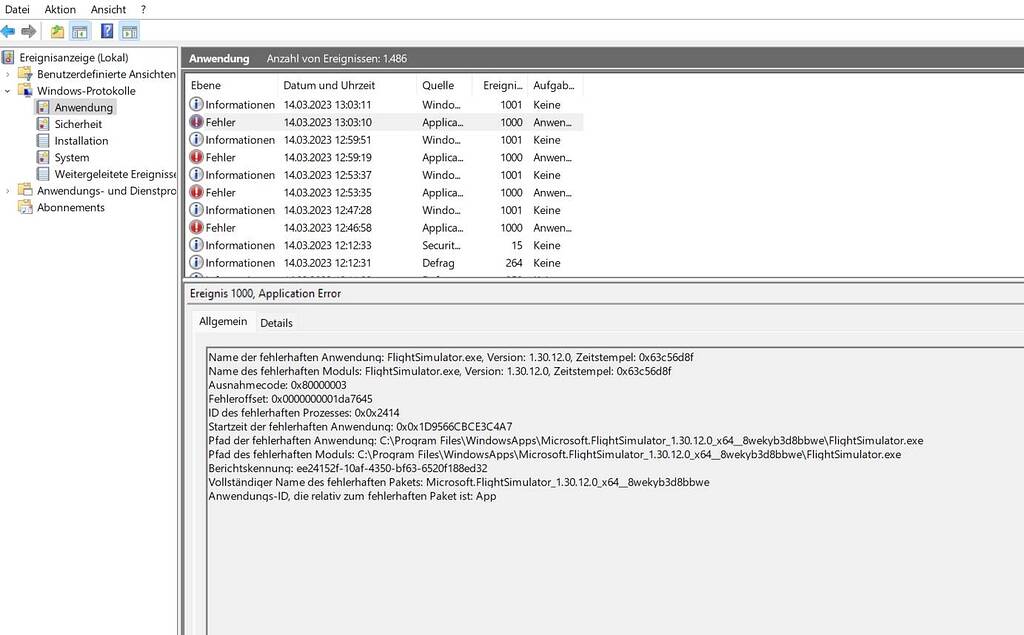This screenshot has height=635, width=1024.
Task: Open the ? help menu
Action: [143, 9]
